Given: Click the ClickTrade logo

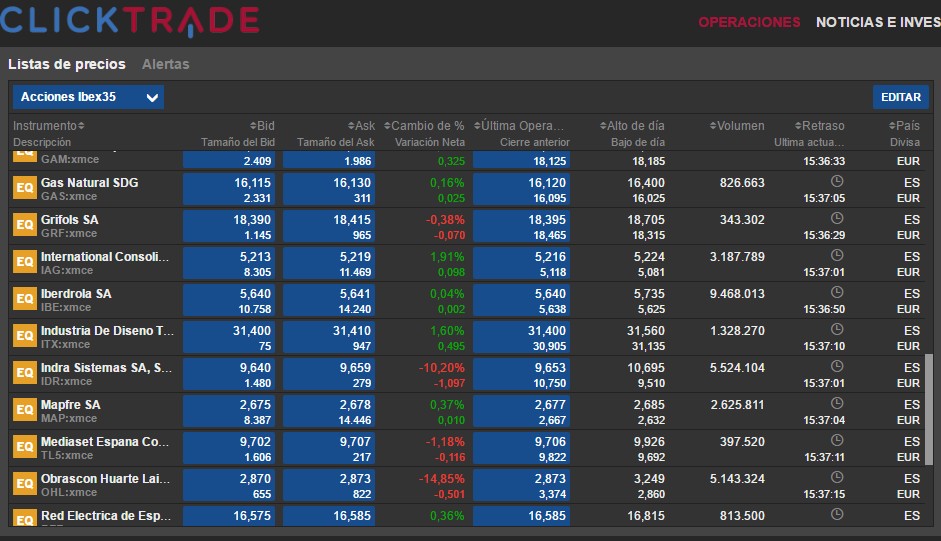Looking at the screenshot, I should tap(130, 22).
